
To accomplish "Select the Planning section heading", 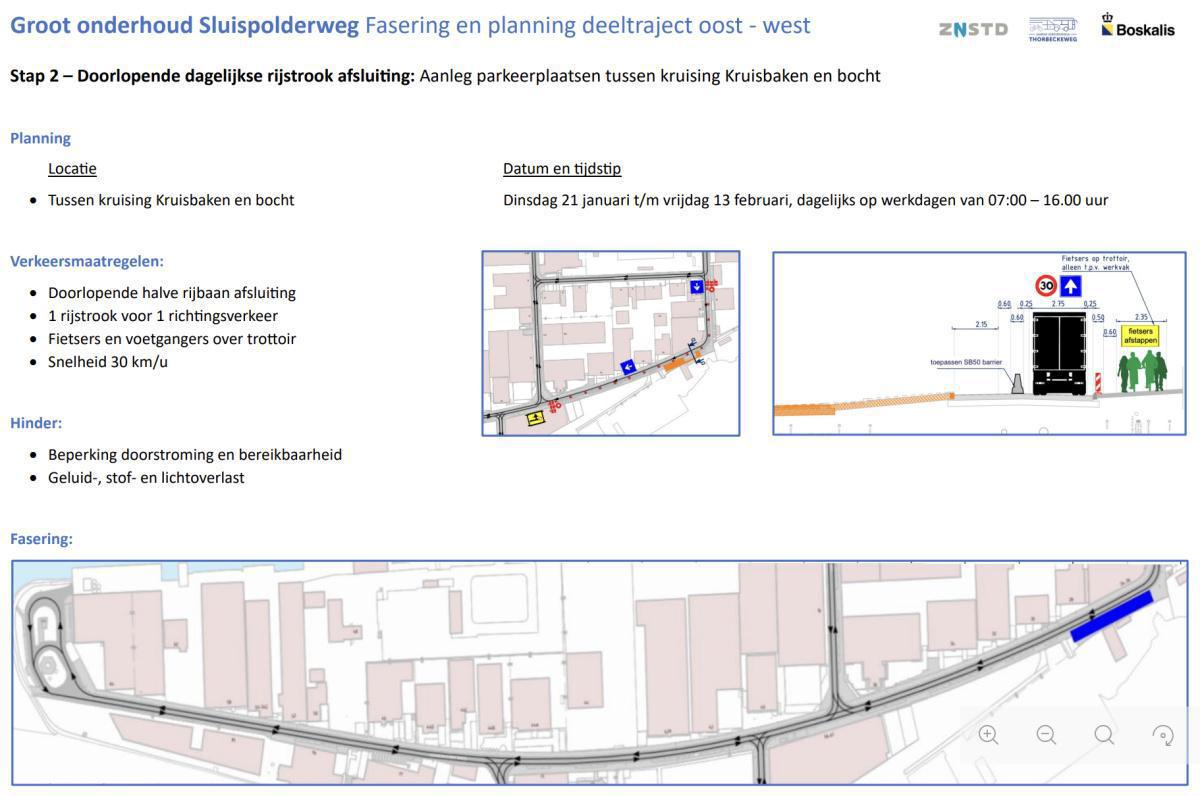I will click(40, 137).
